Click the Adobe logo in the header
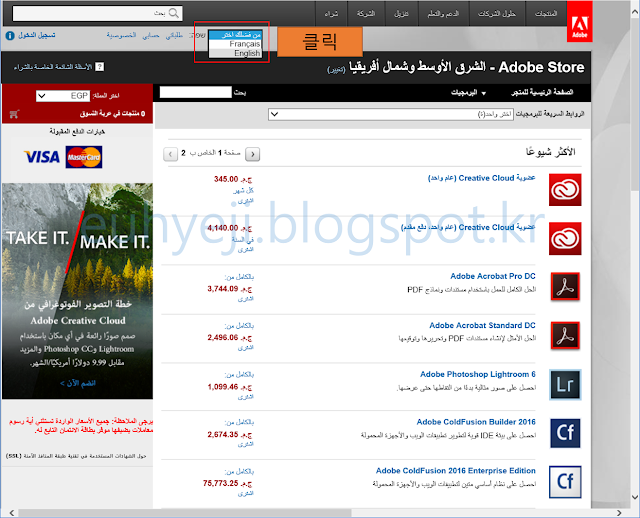The height and width of the screenshot is (518, 640). 580,21
